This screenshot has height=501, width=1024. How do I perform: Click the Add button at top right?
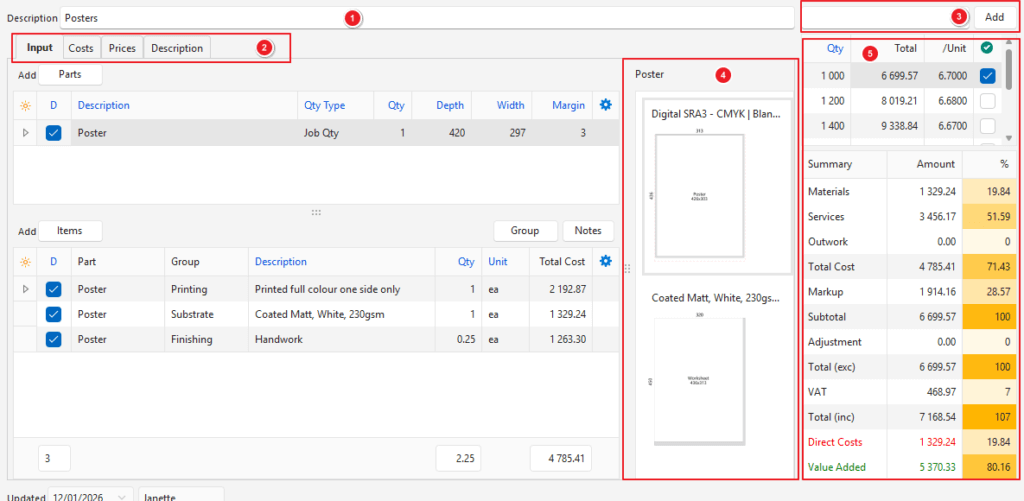(x=994, y=17)
